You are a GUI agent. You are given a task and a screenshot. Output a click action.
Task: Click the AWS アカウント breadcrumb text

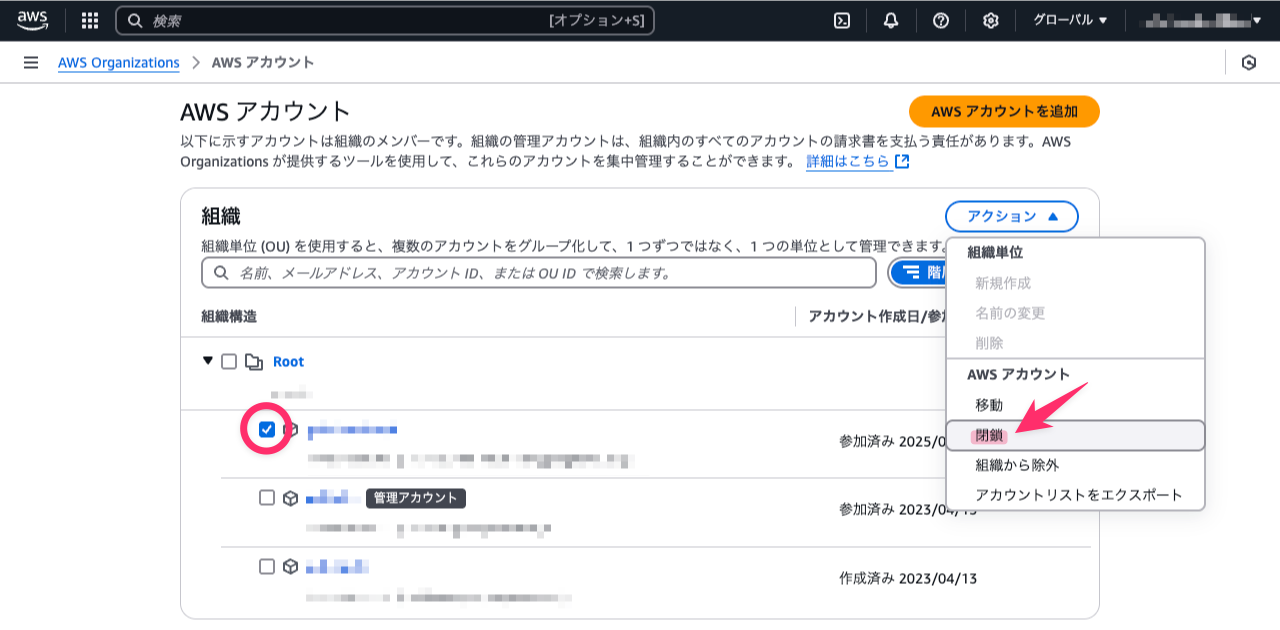click(x=263, y=62)
